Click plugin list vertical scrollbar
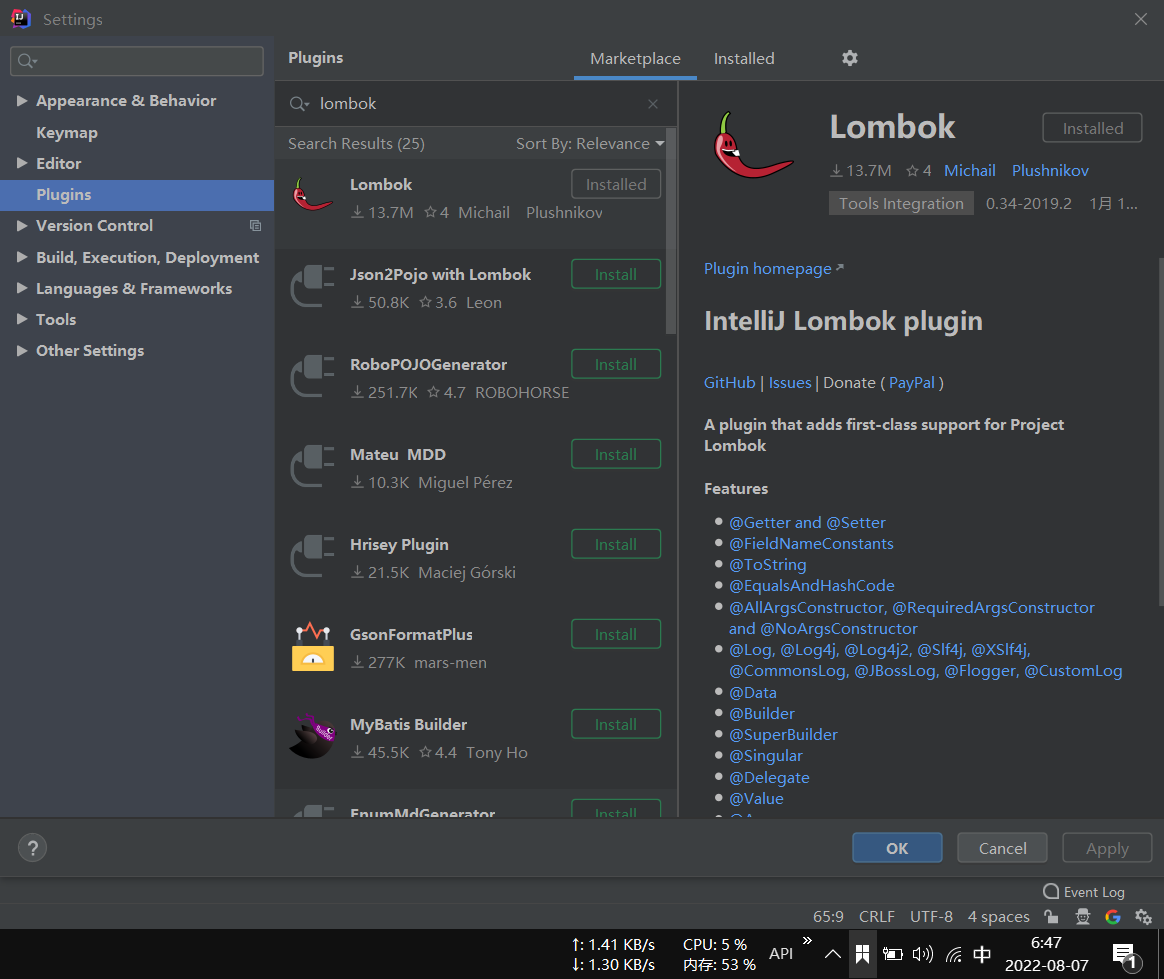 point(671,234)
